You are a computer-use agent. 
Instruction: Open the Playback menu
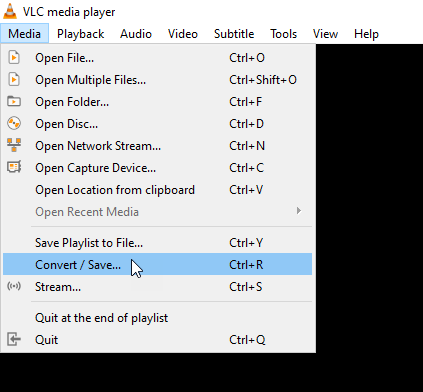pos(80,34)
